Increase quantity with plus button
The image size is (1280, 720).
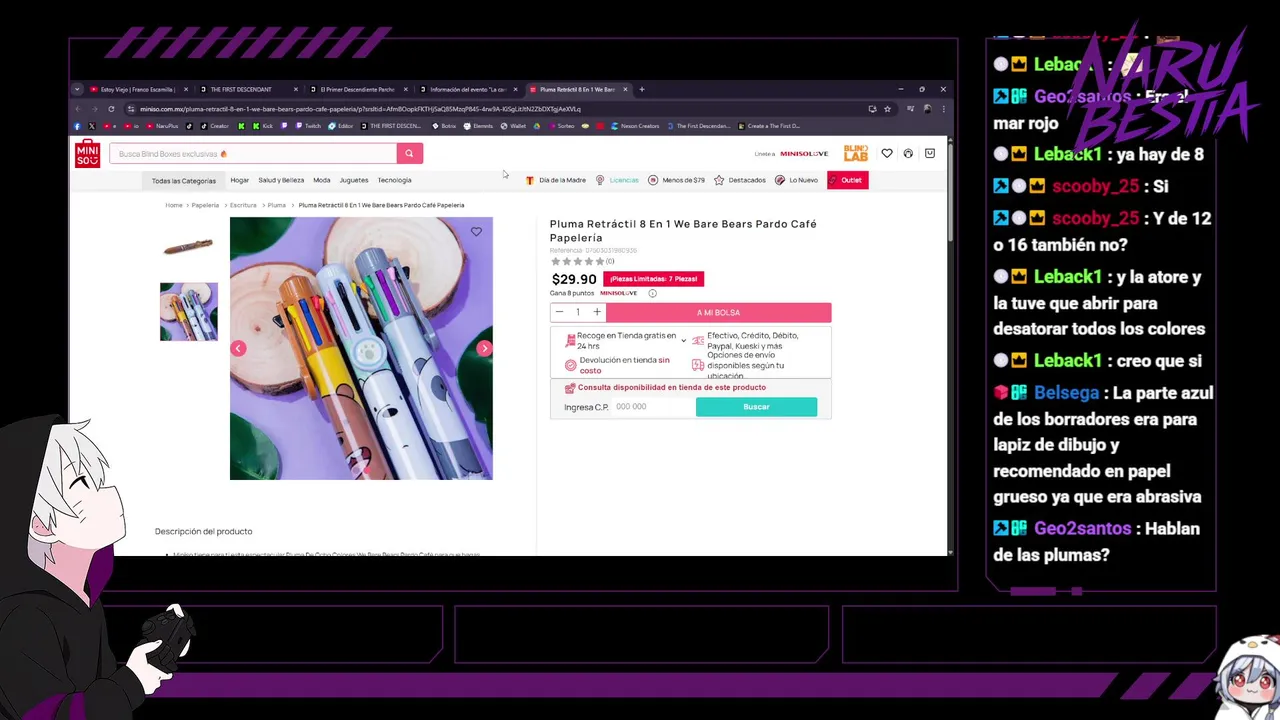click(x=597, y=312)
